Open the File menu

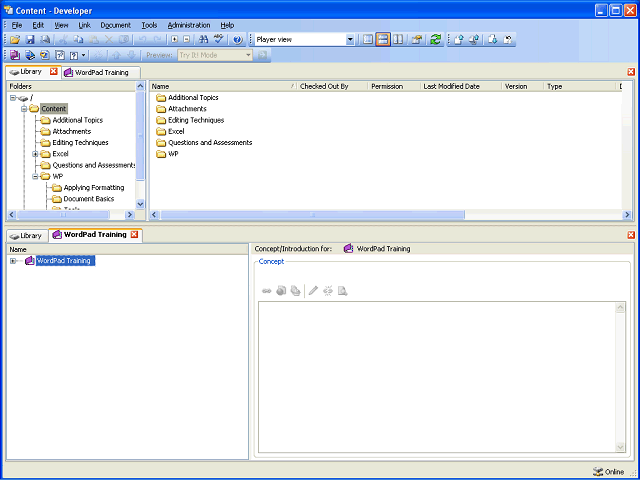pos(17,25)
